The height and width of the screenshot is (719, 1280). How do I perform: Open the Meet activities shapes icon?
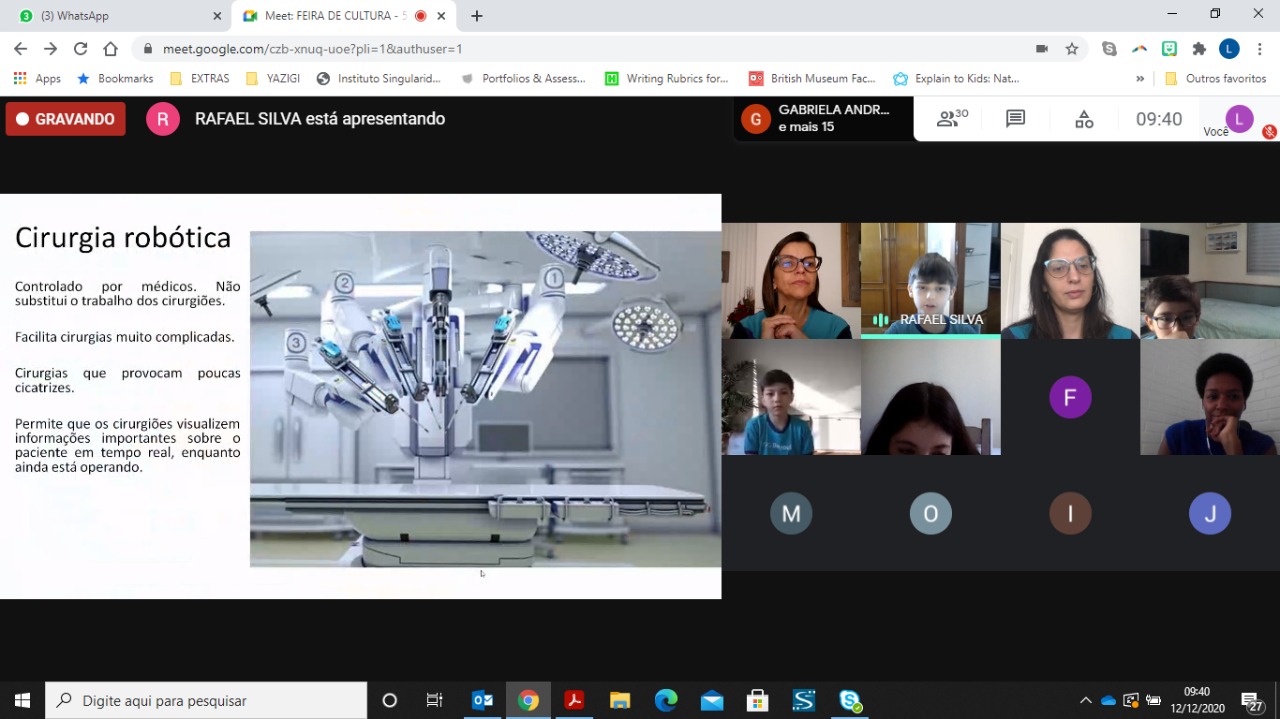tap(1084, 119)
